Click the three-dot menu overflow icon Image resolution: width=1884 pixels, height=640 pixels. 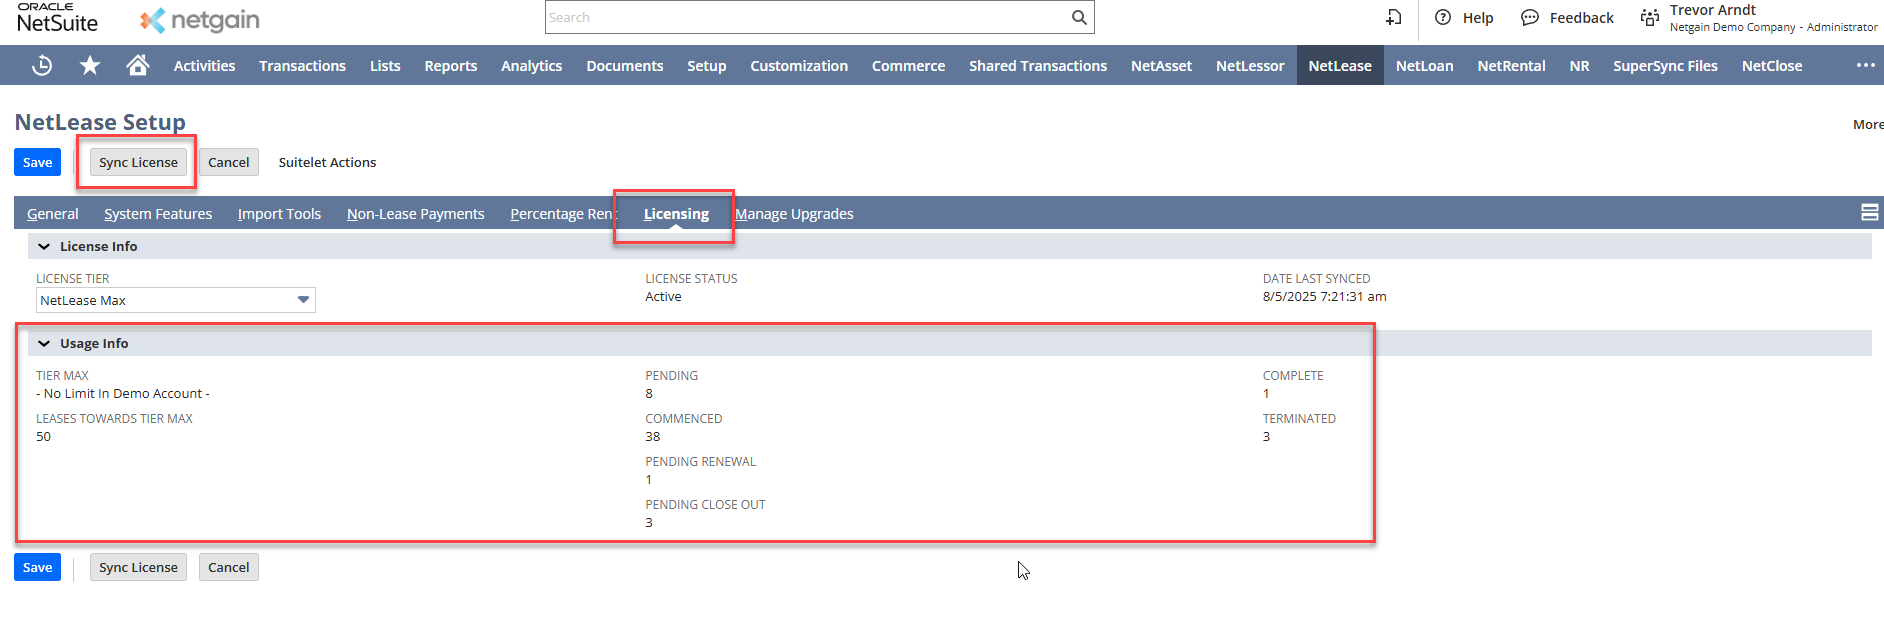(x=1866, y=65)
